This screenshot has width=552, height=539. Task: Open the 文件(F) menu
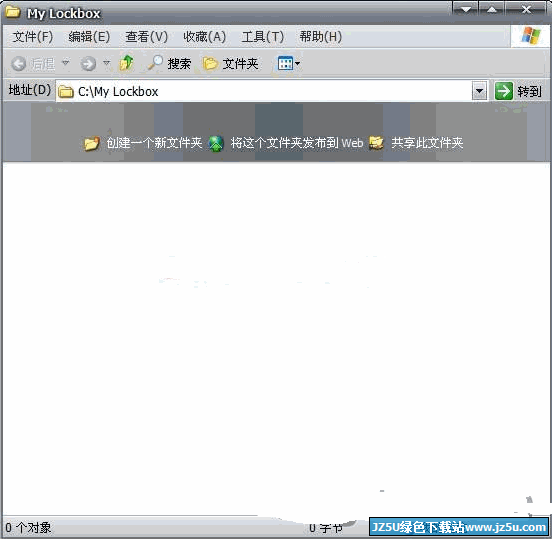point(33,37)
